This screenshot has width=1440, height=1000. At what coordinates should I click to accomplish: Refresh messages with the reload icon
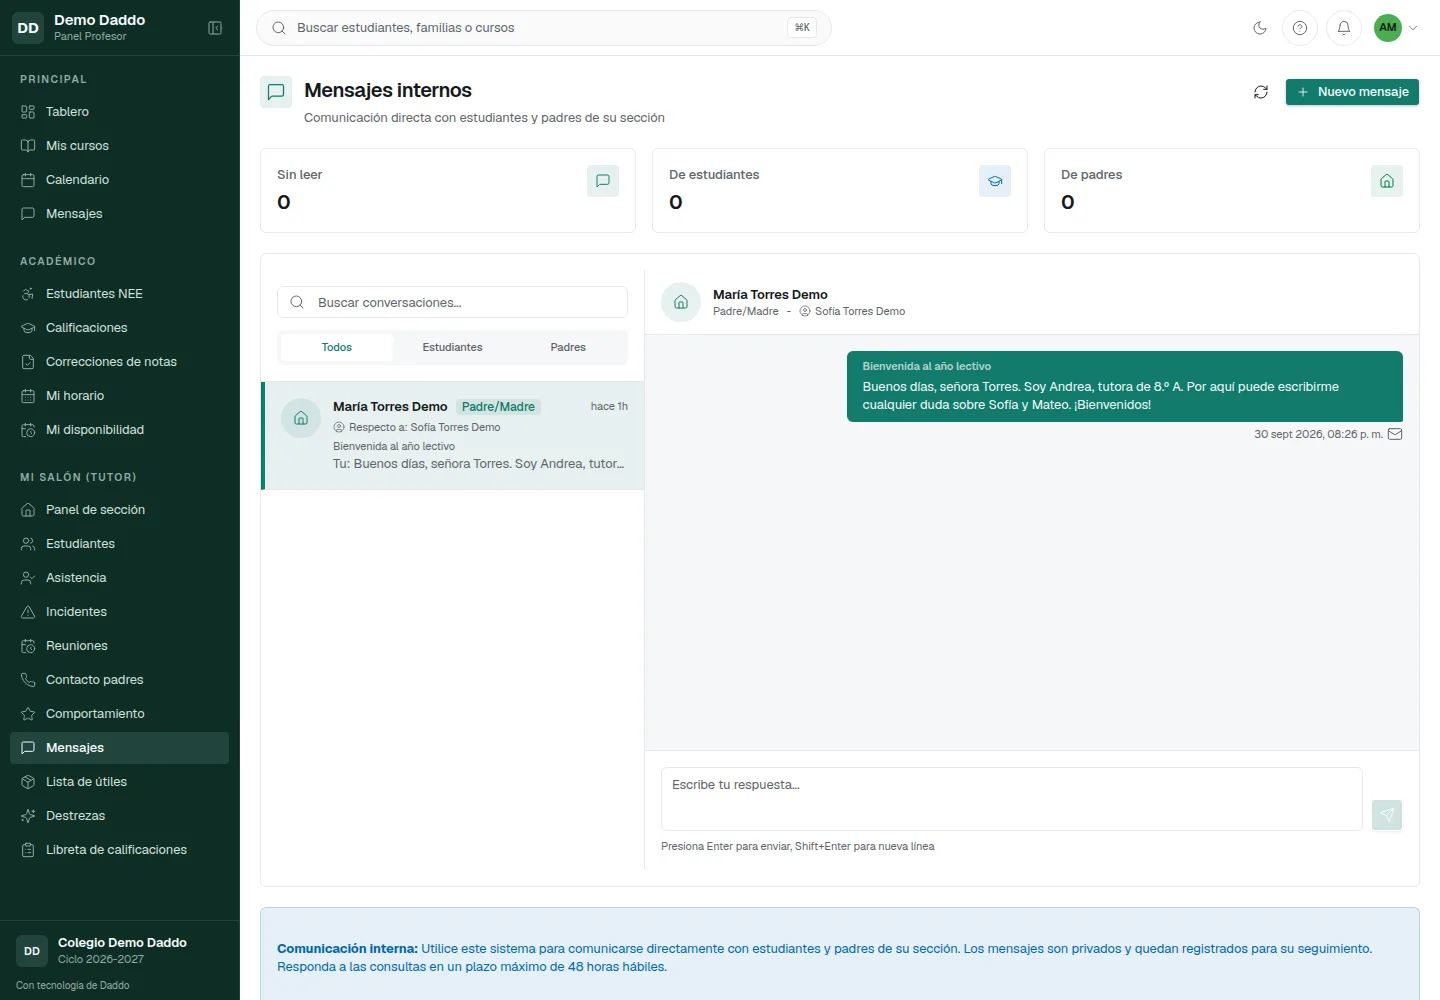(x=1261, y=92)
